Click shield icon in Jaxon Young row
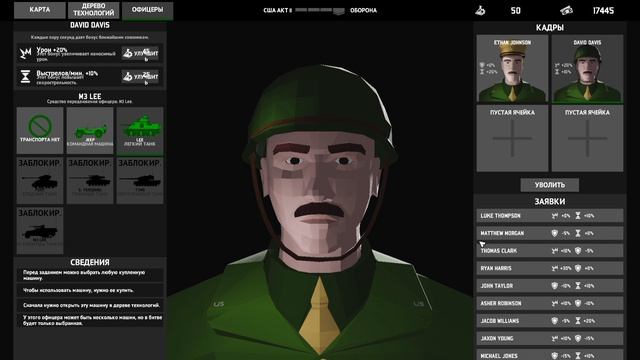The width and height of the screenshot is (640, 360). tap(578, 338)
